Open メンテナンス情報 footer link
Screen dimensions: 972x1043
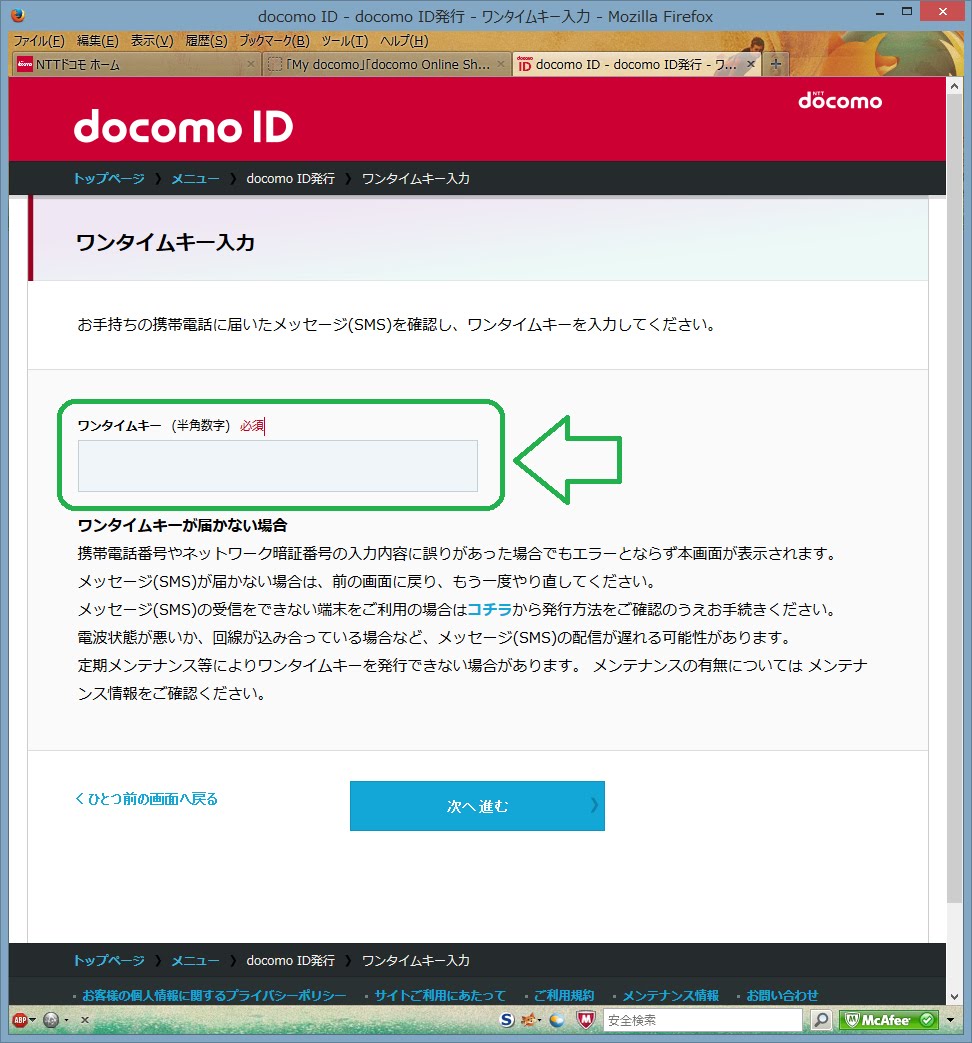pyautogui.click(x=670, y=995)
